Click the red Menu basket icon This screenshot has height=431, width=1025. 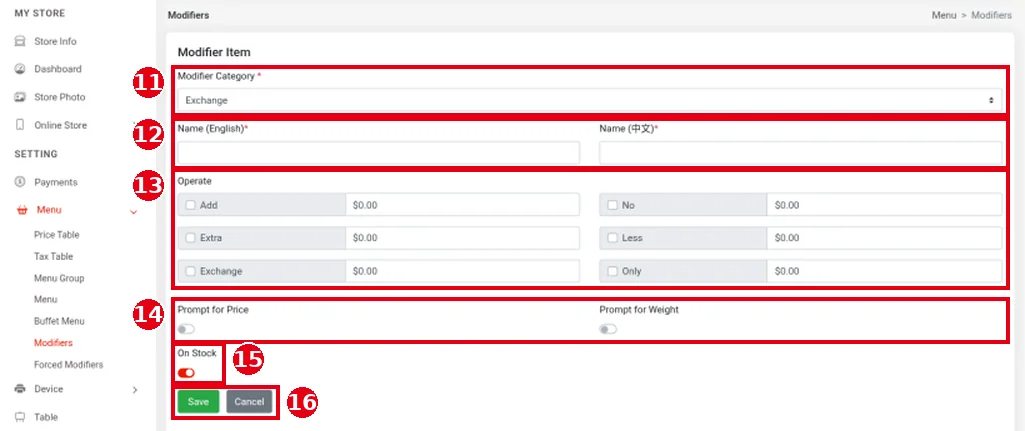click(x=22, y=210)
